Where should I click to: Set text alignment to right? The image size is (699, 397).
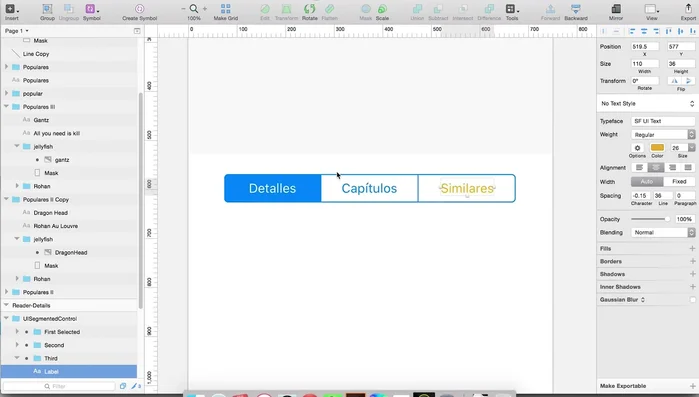coord(672,168)
